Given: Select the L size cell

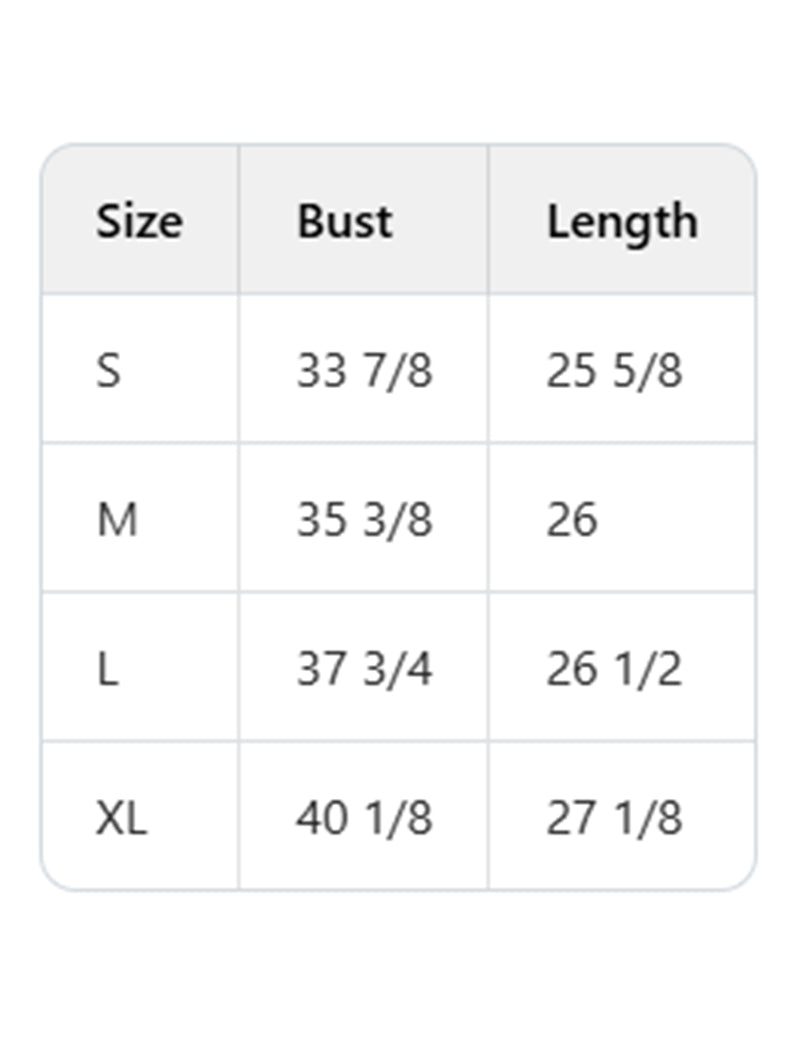Looking at the screenshot, I should point(107,669).
